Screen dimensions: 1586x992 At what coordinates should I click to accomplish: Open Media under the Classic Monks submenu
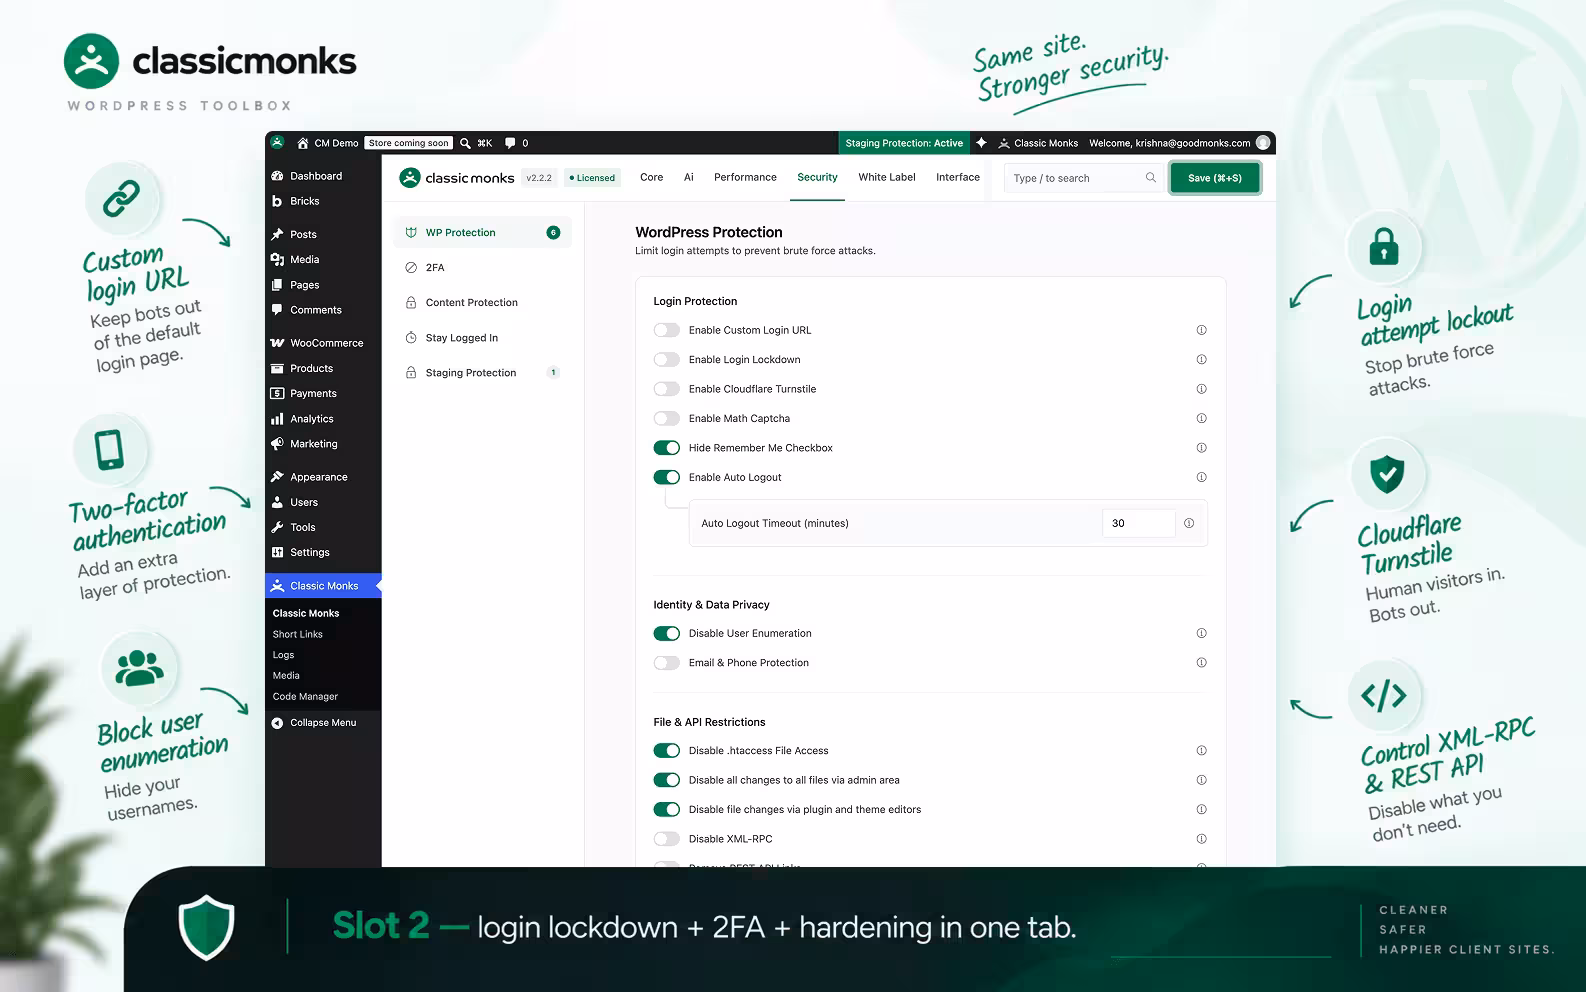click(x=286, y=676)
